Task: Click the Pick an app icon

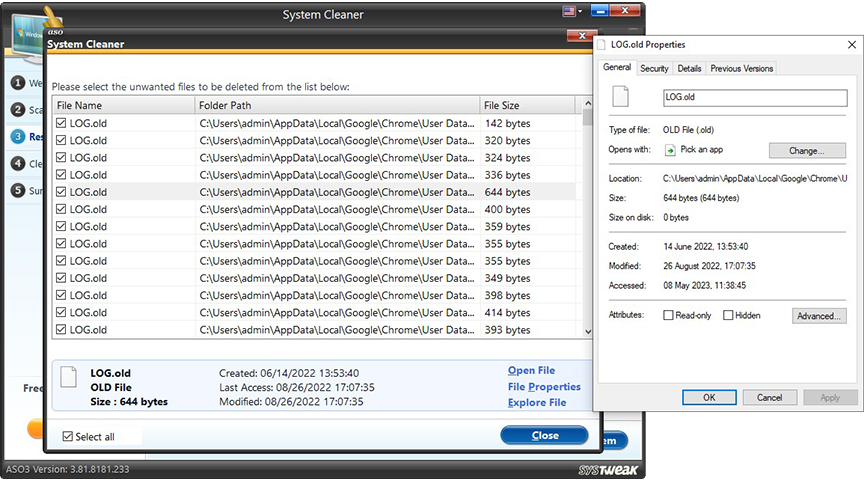Action: (670, 150)
